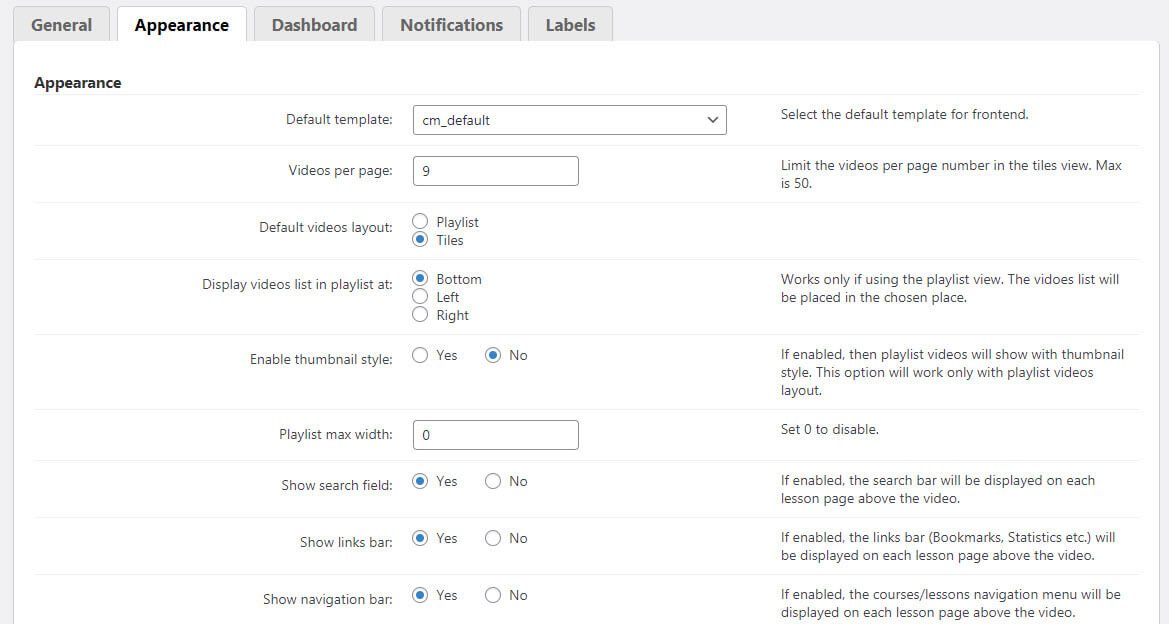Screen dimensions: 1169x624
Task: Disable the navigation bar display
Action: pos(491,595)
